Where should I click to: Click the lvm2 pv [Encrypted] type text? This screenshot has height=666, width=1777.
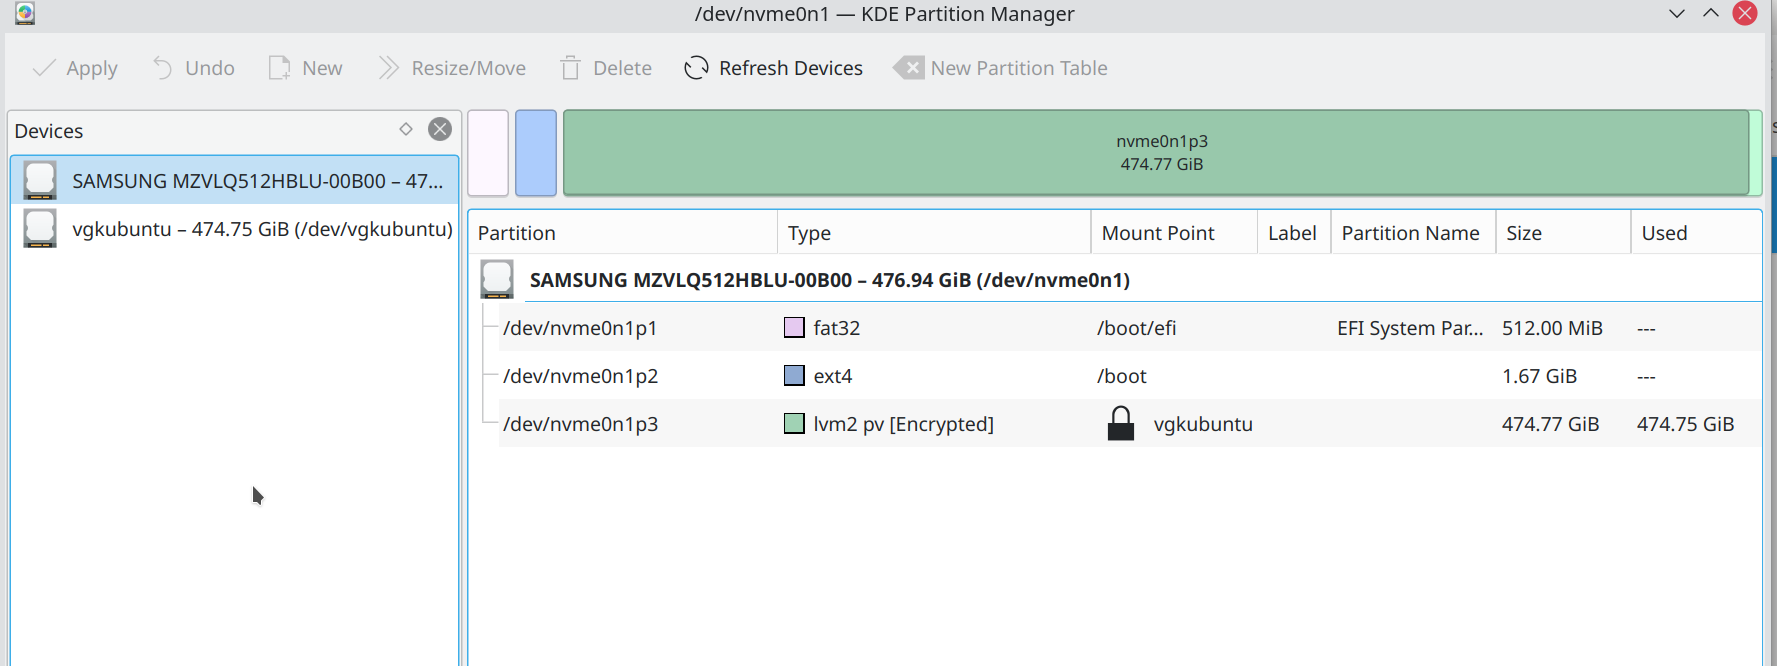click(903, 424)
